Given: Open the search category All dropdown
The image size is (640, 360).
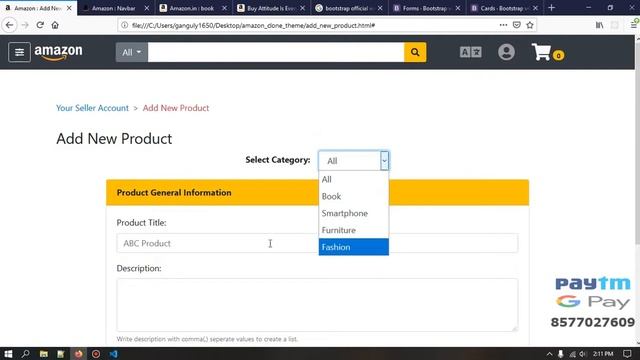Looking at the screenshot, I should coord(131,52).
